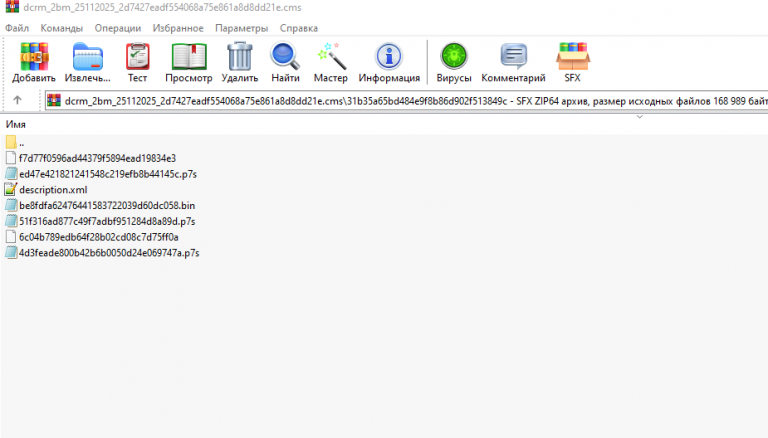
Task: Select file name 6c04b789edb64f28b02cd08c7d75ff0a
Action: point(99,237)
